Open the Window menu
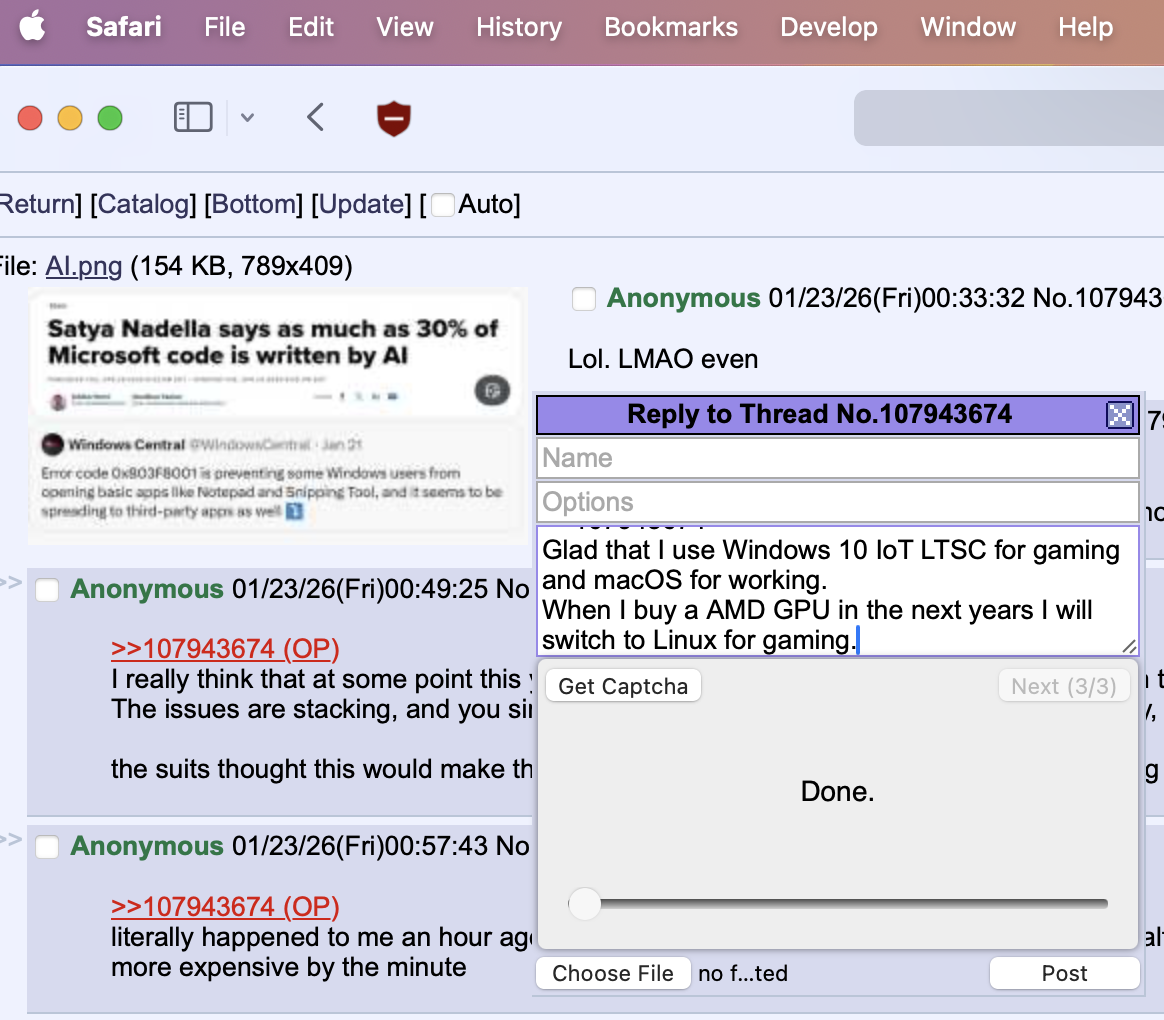The height and width of the screenshot is (1020, 1164). click(x=968, y=27)
